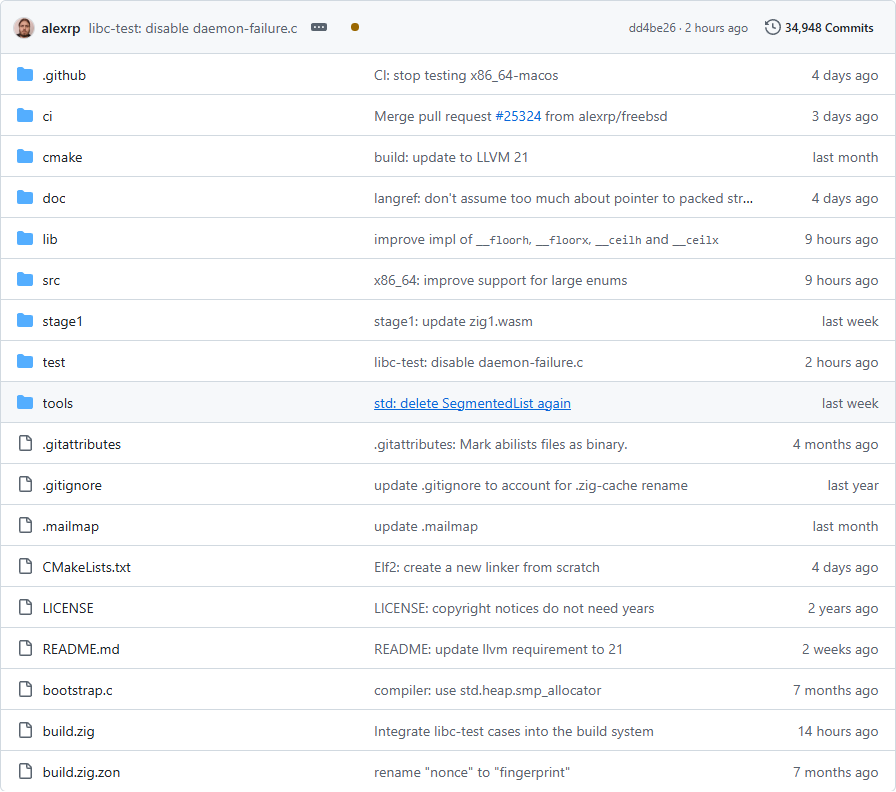Click the LICENSE file icon

(25, 608)
